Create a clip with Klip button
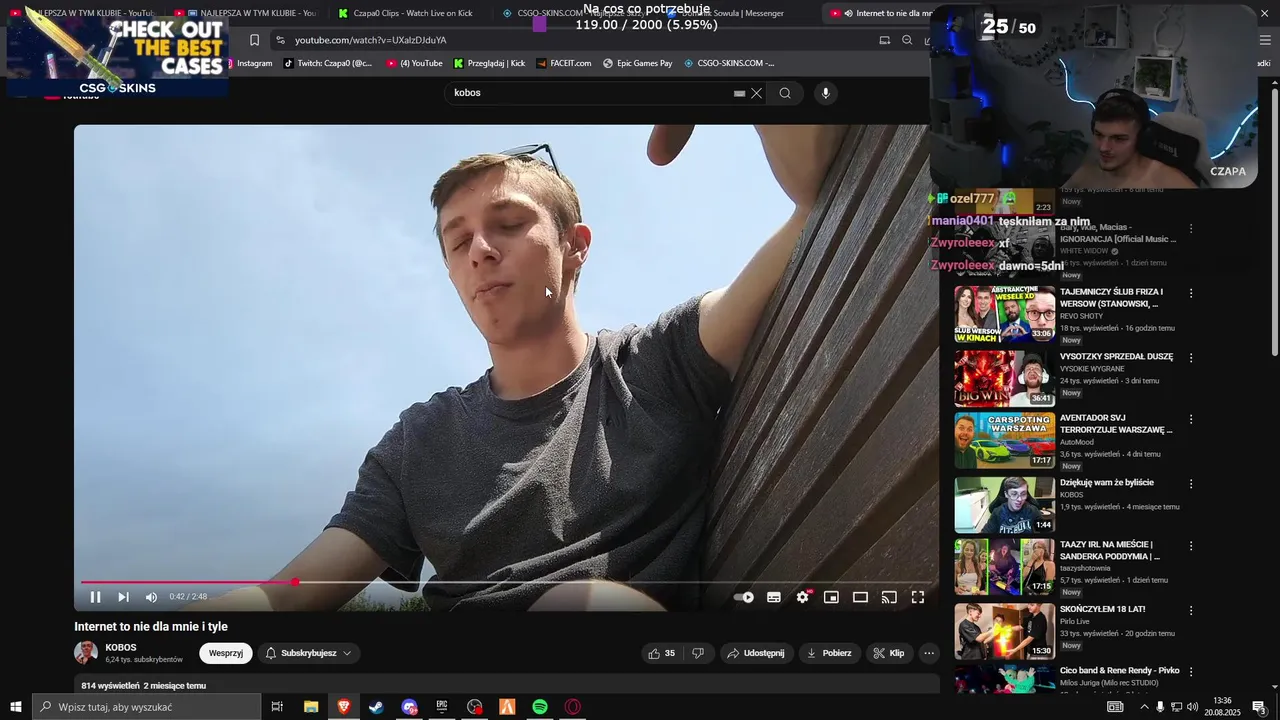Screen dimensions: 1280x720 coord(889,653)
